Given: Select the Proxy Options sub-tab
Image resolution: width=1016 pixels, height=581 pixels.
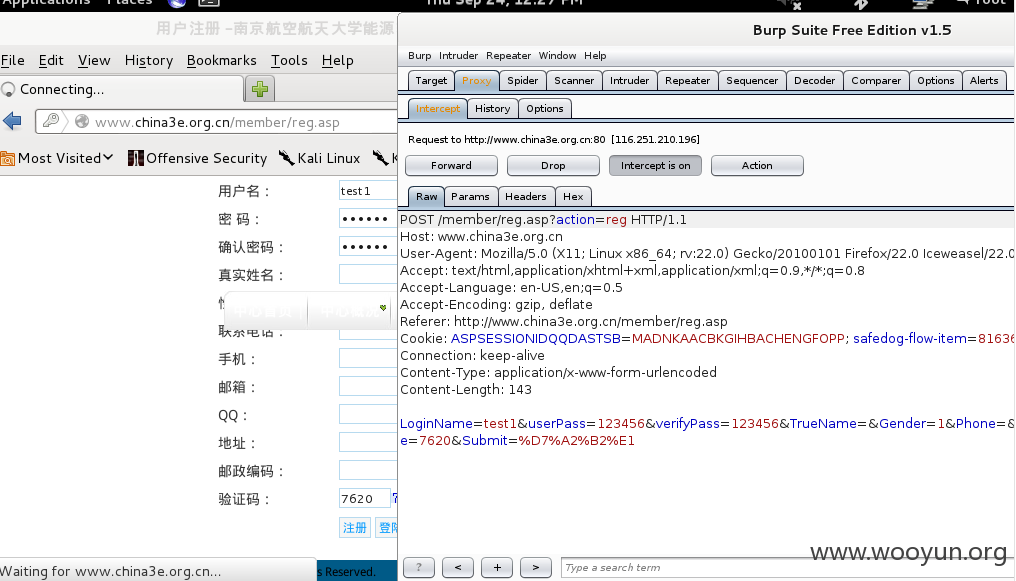Looking at the screenshot, I should 544,108.
